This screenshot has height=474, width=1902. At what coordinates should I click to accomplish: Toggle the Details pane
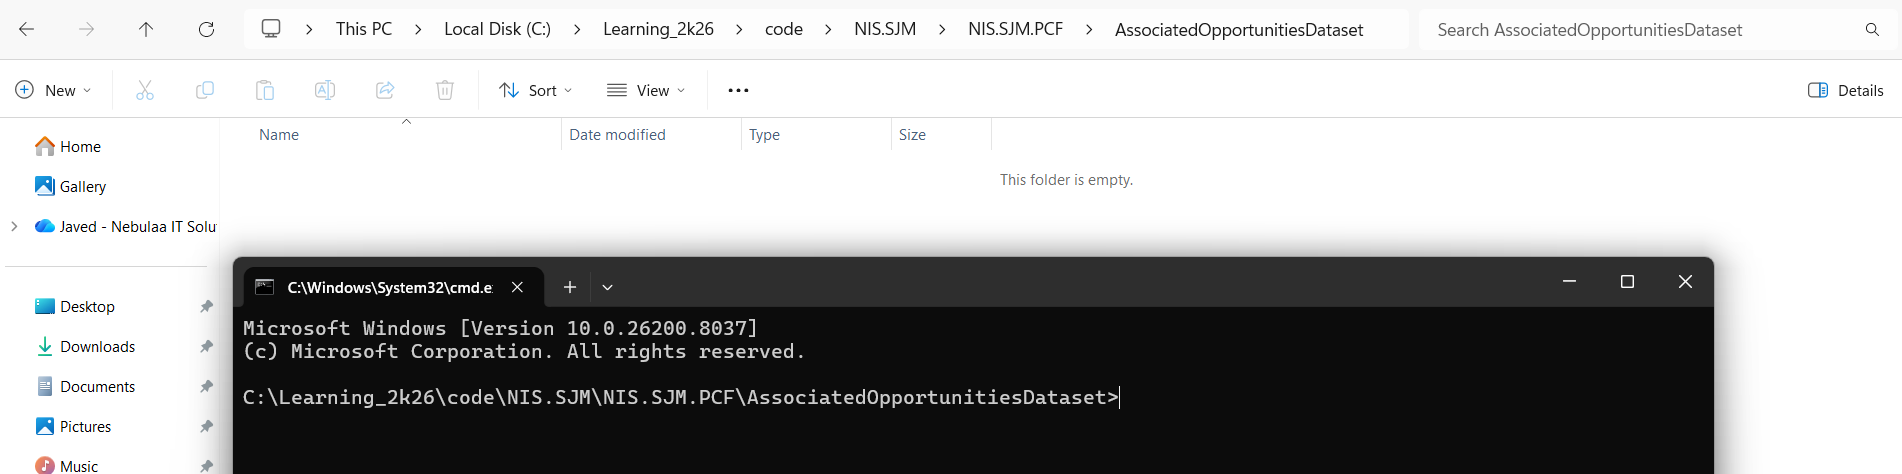click(1845, 90)
